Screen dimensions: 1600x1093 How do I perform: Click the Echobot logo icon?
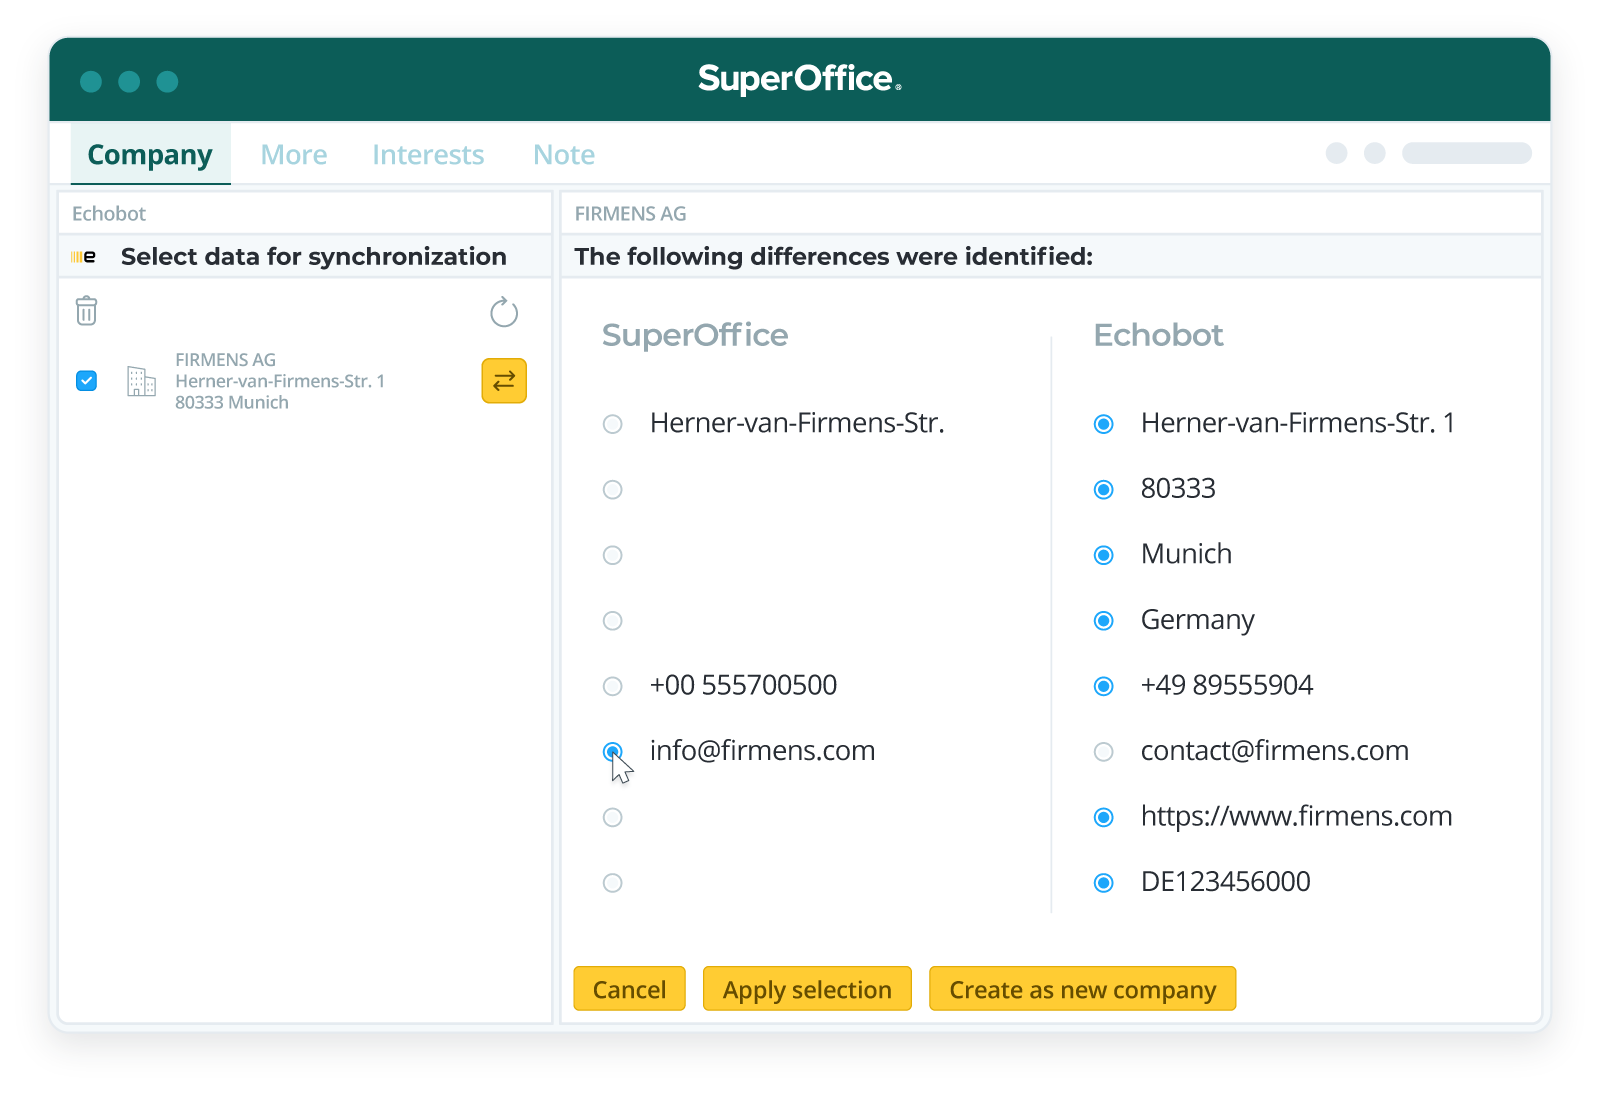[x=85, y=256]
